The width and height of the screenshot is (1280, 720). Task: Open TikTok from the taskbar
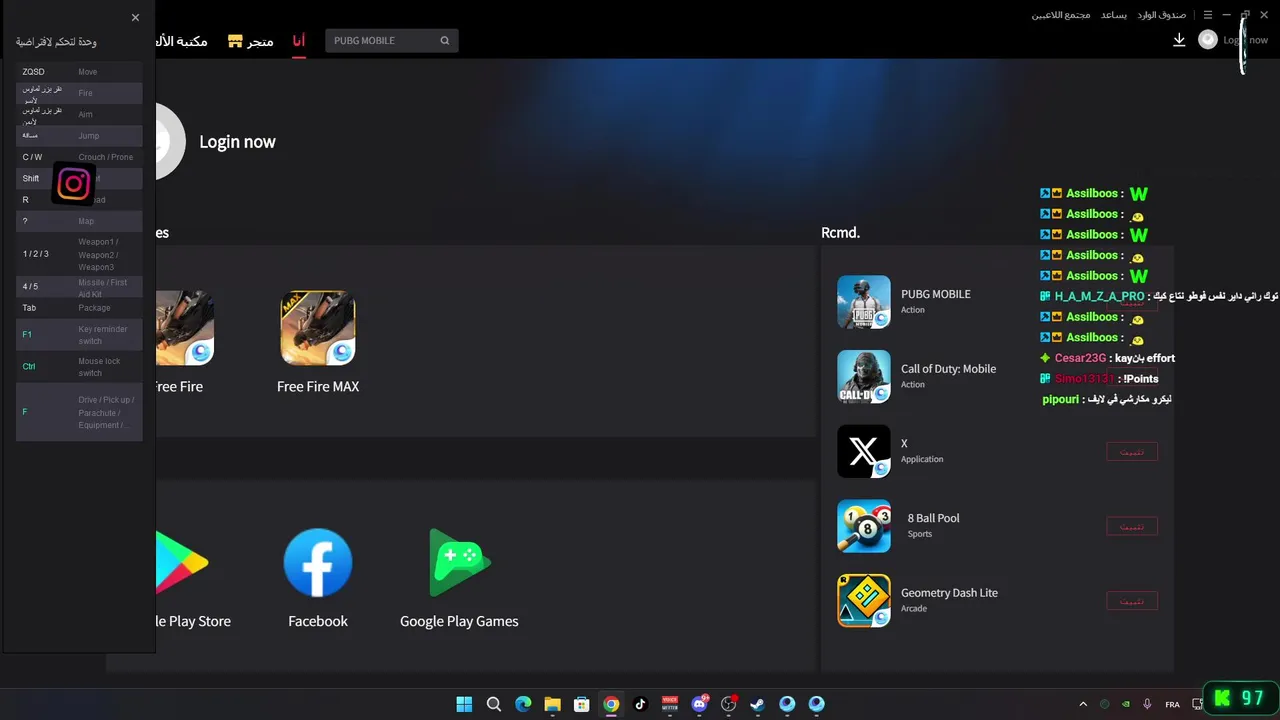[x=640, y=704]
